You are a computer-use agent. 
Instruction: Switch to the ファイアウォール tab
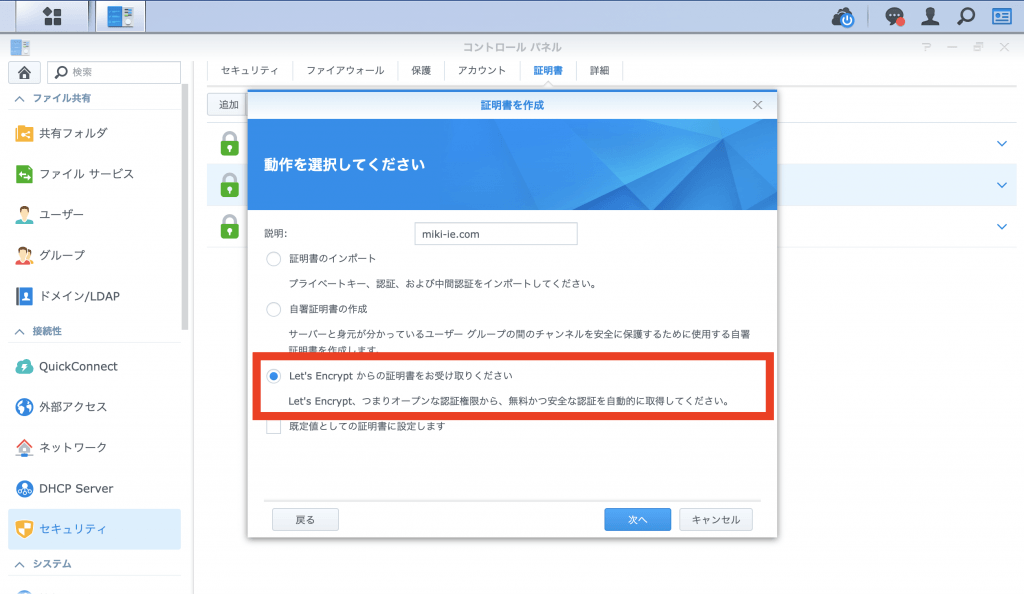coord(344,71)
